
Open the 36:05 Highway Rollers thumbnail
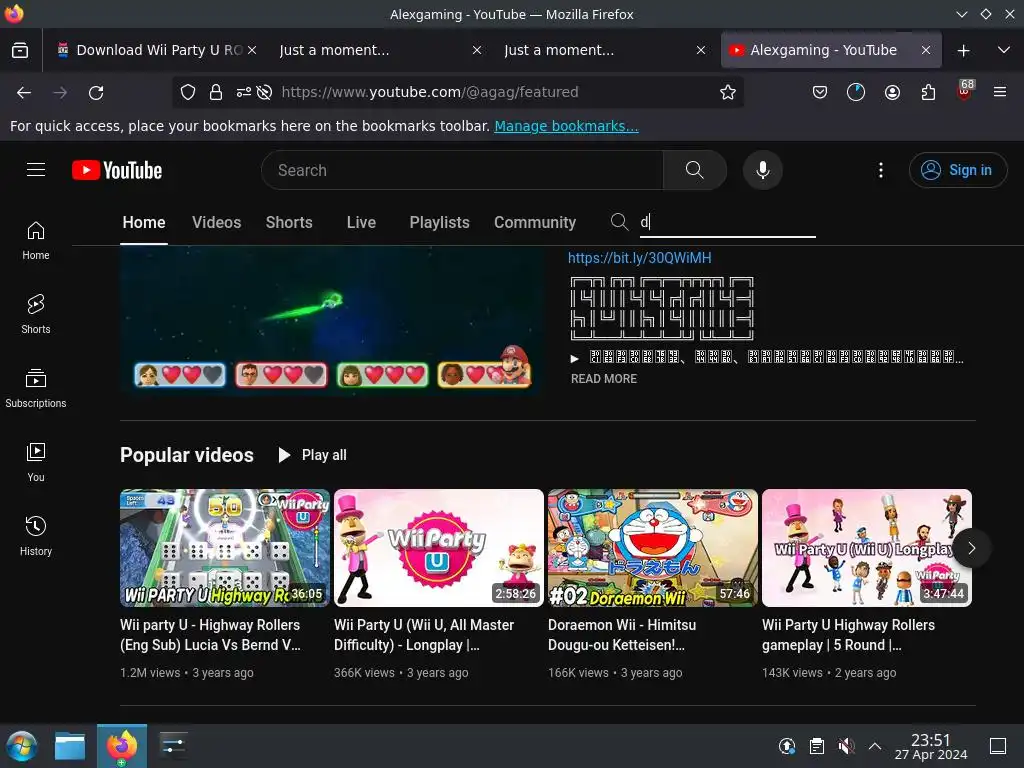[x=225, y=548]
